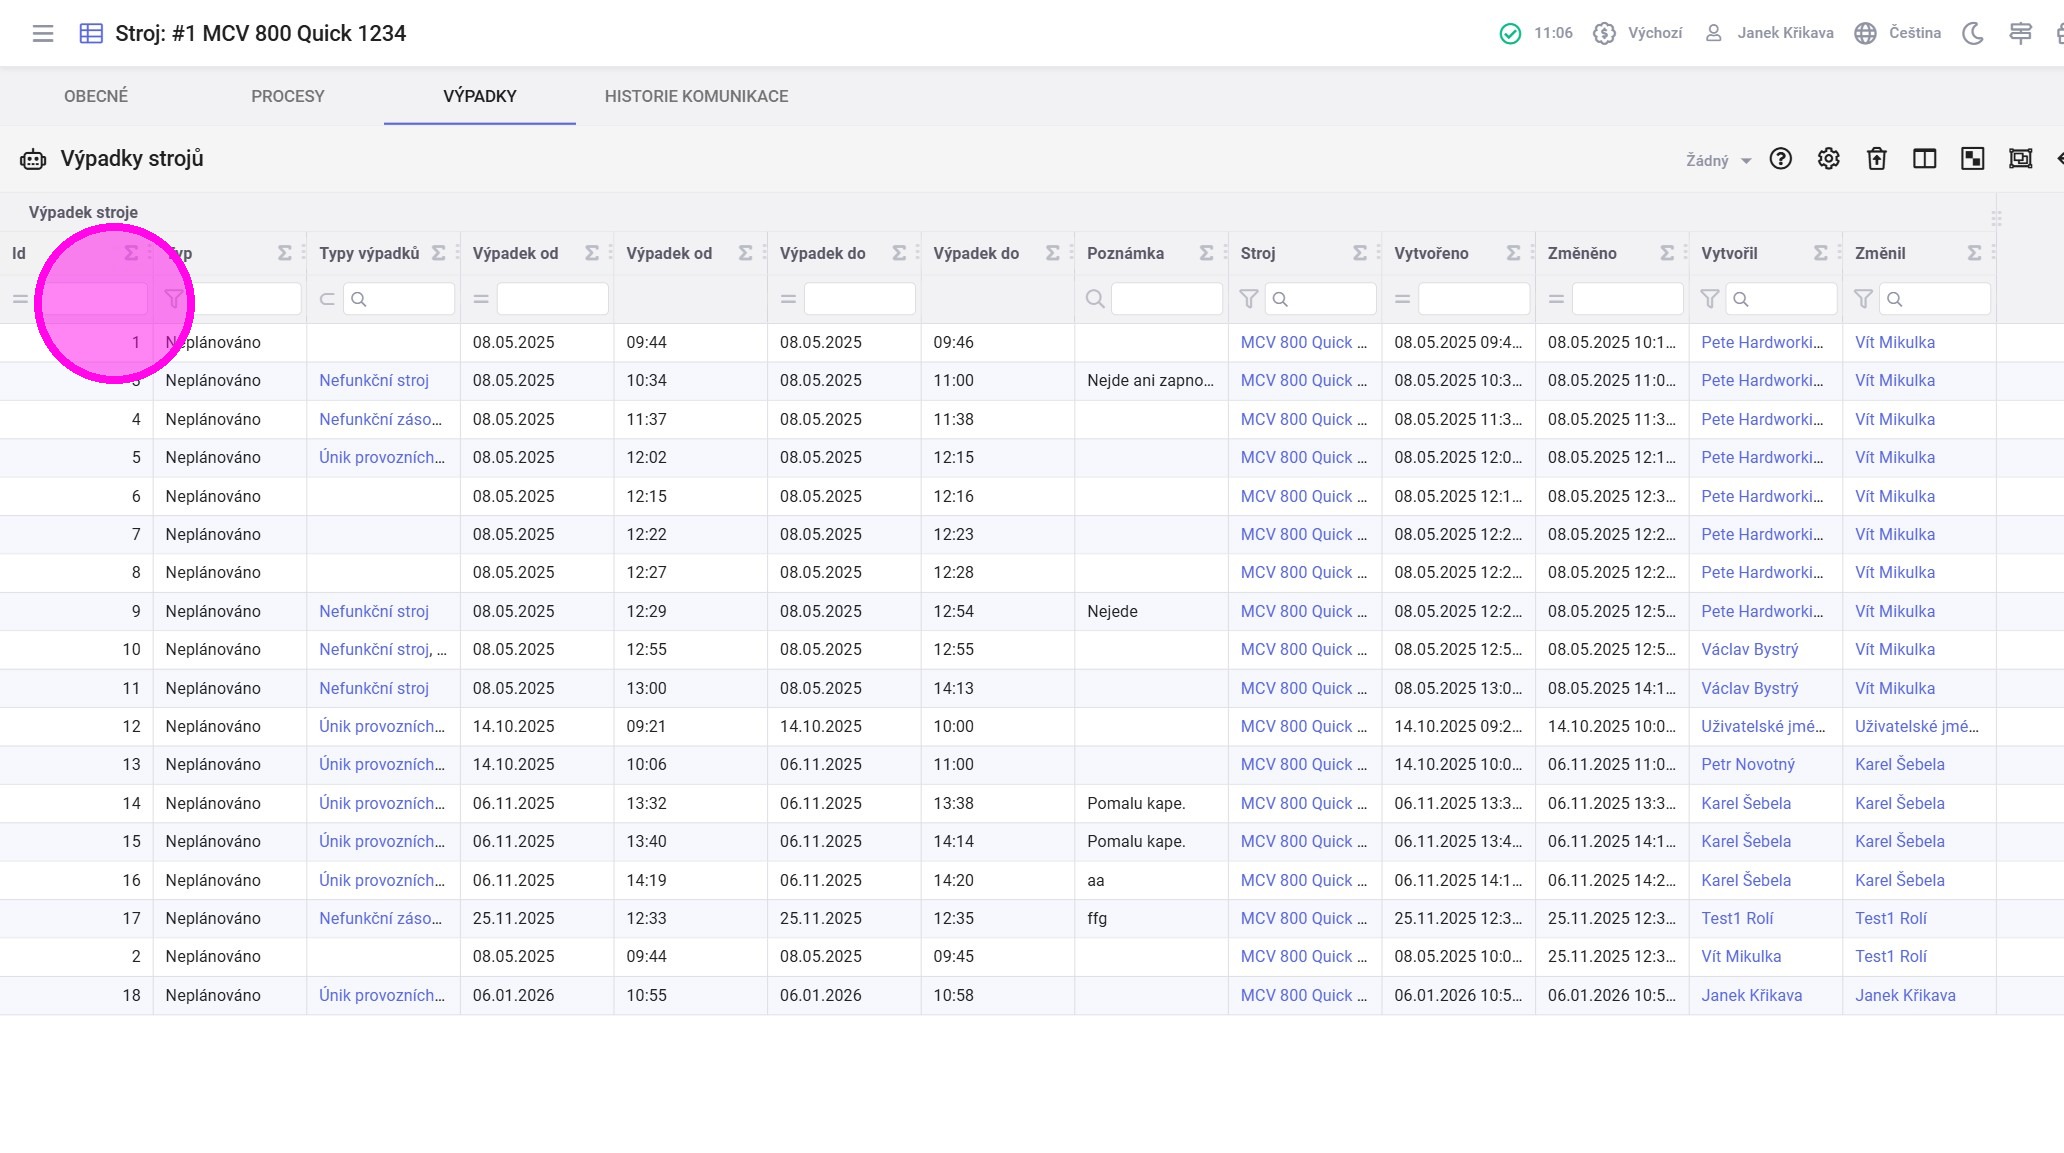Click the Poznámka search filter field
The width and height of the screenshot is (2064, 1153).
(x=1166, y=299)
